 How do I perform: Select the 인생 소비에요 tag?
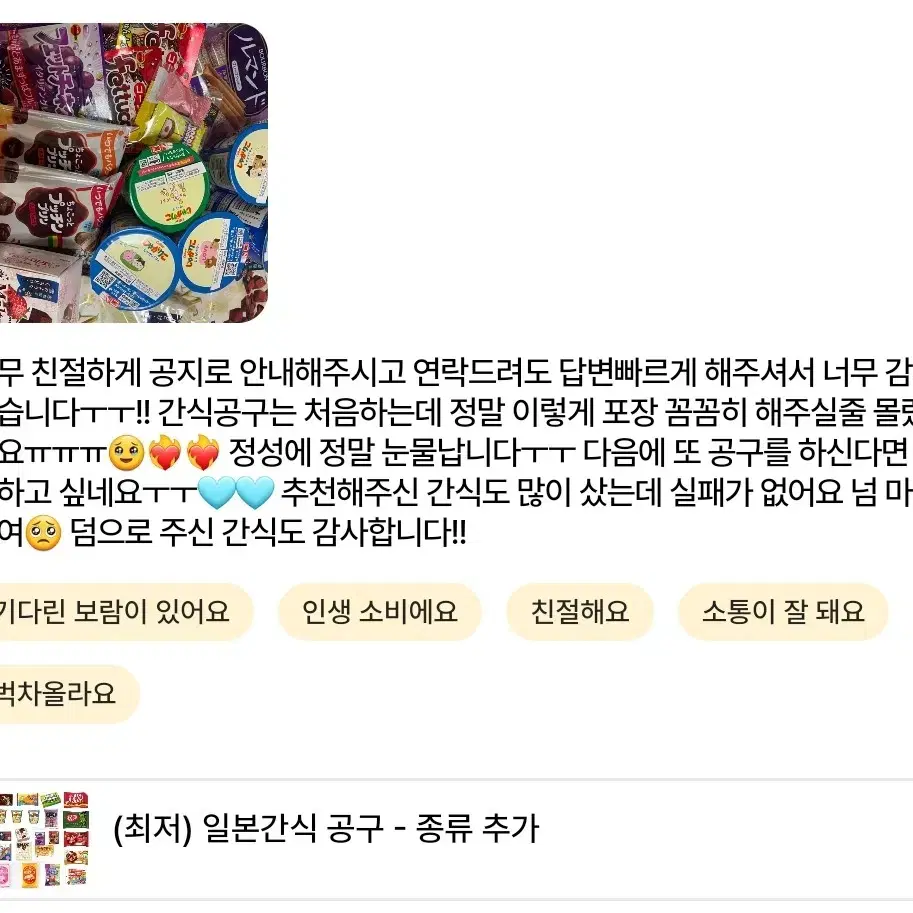380,611
